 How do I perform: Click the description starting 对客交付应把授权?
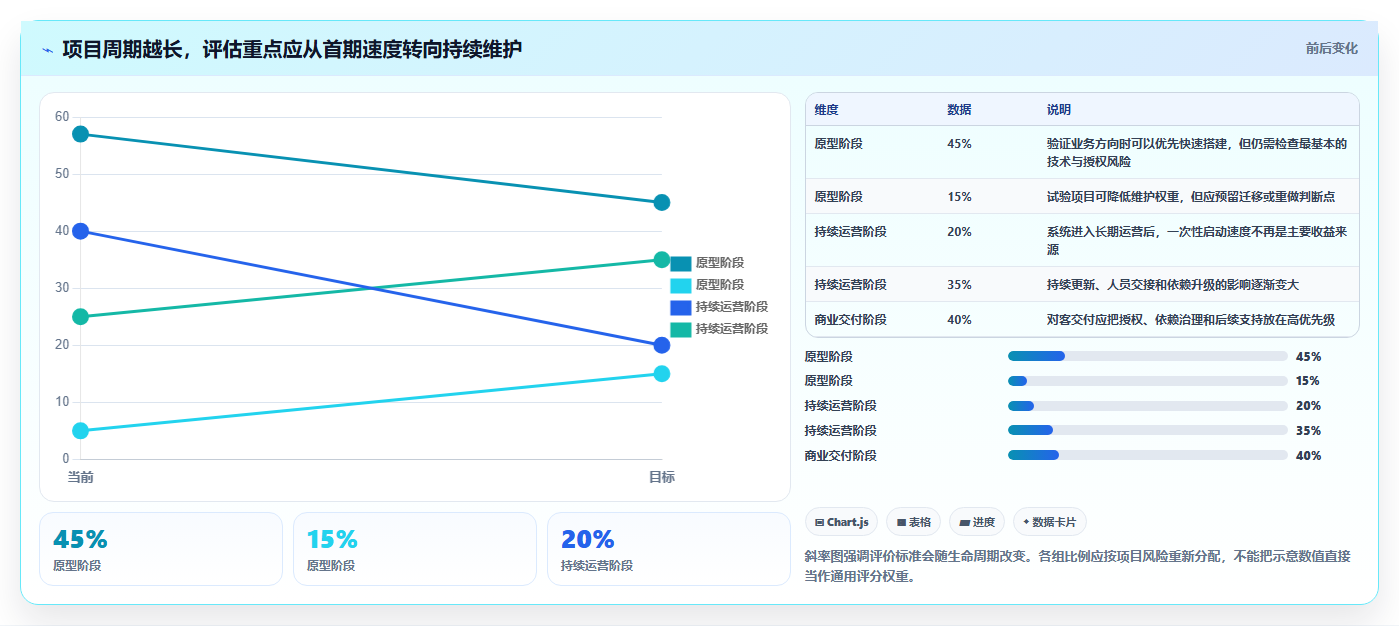pyautogui.click(x=1191, y=320)
